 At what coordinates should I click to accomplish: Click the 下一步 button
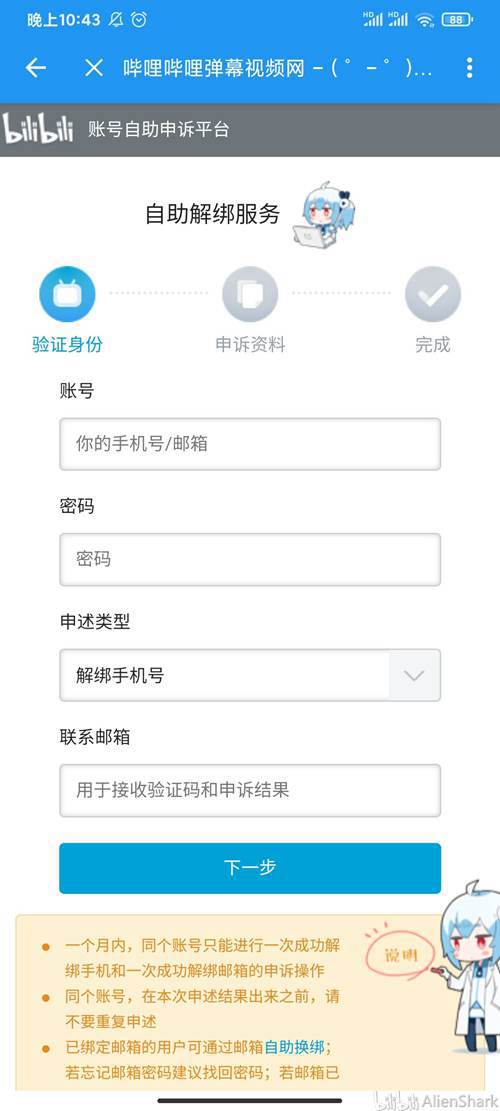[x=249, y=868]
